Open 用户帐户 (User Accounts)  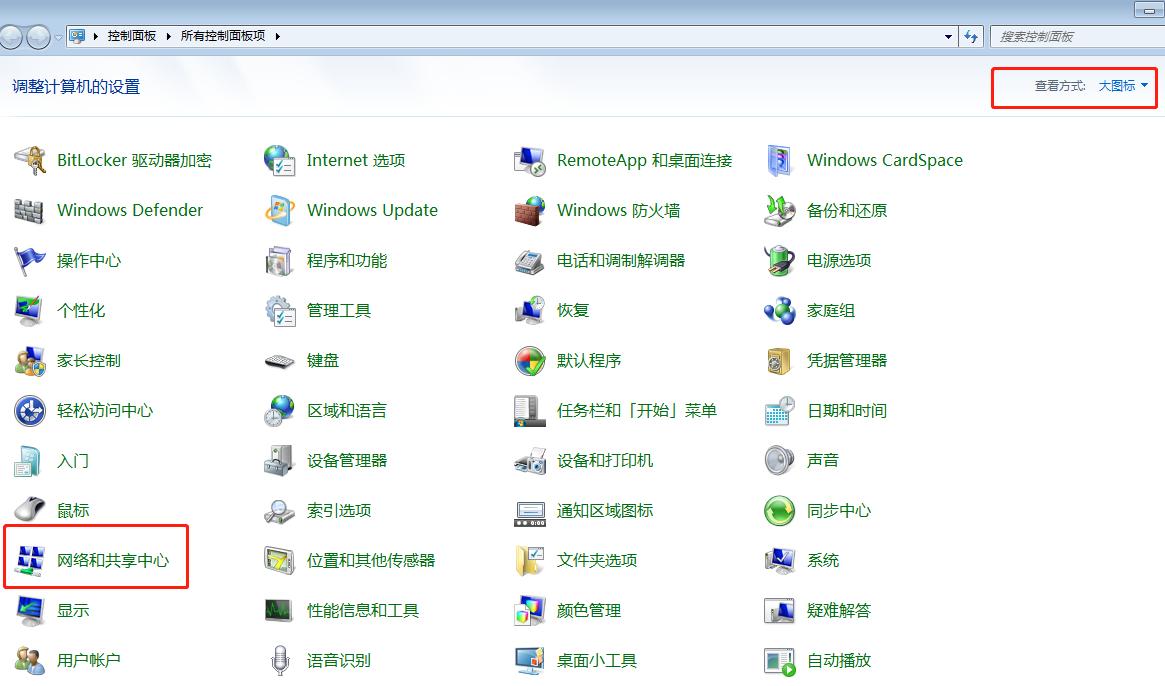coord(90,660)
